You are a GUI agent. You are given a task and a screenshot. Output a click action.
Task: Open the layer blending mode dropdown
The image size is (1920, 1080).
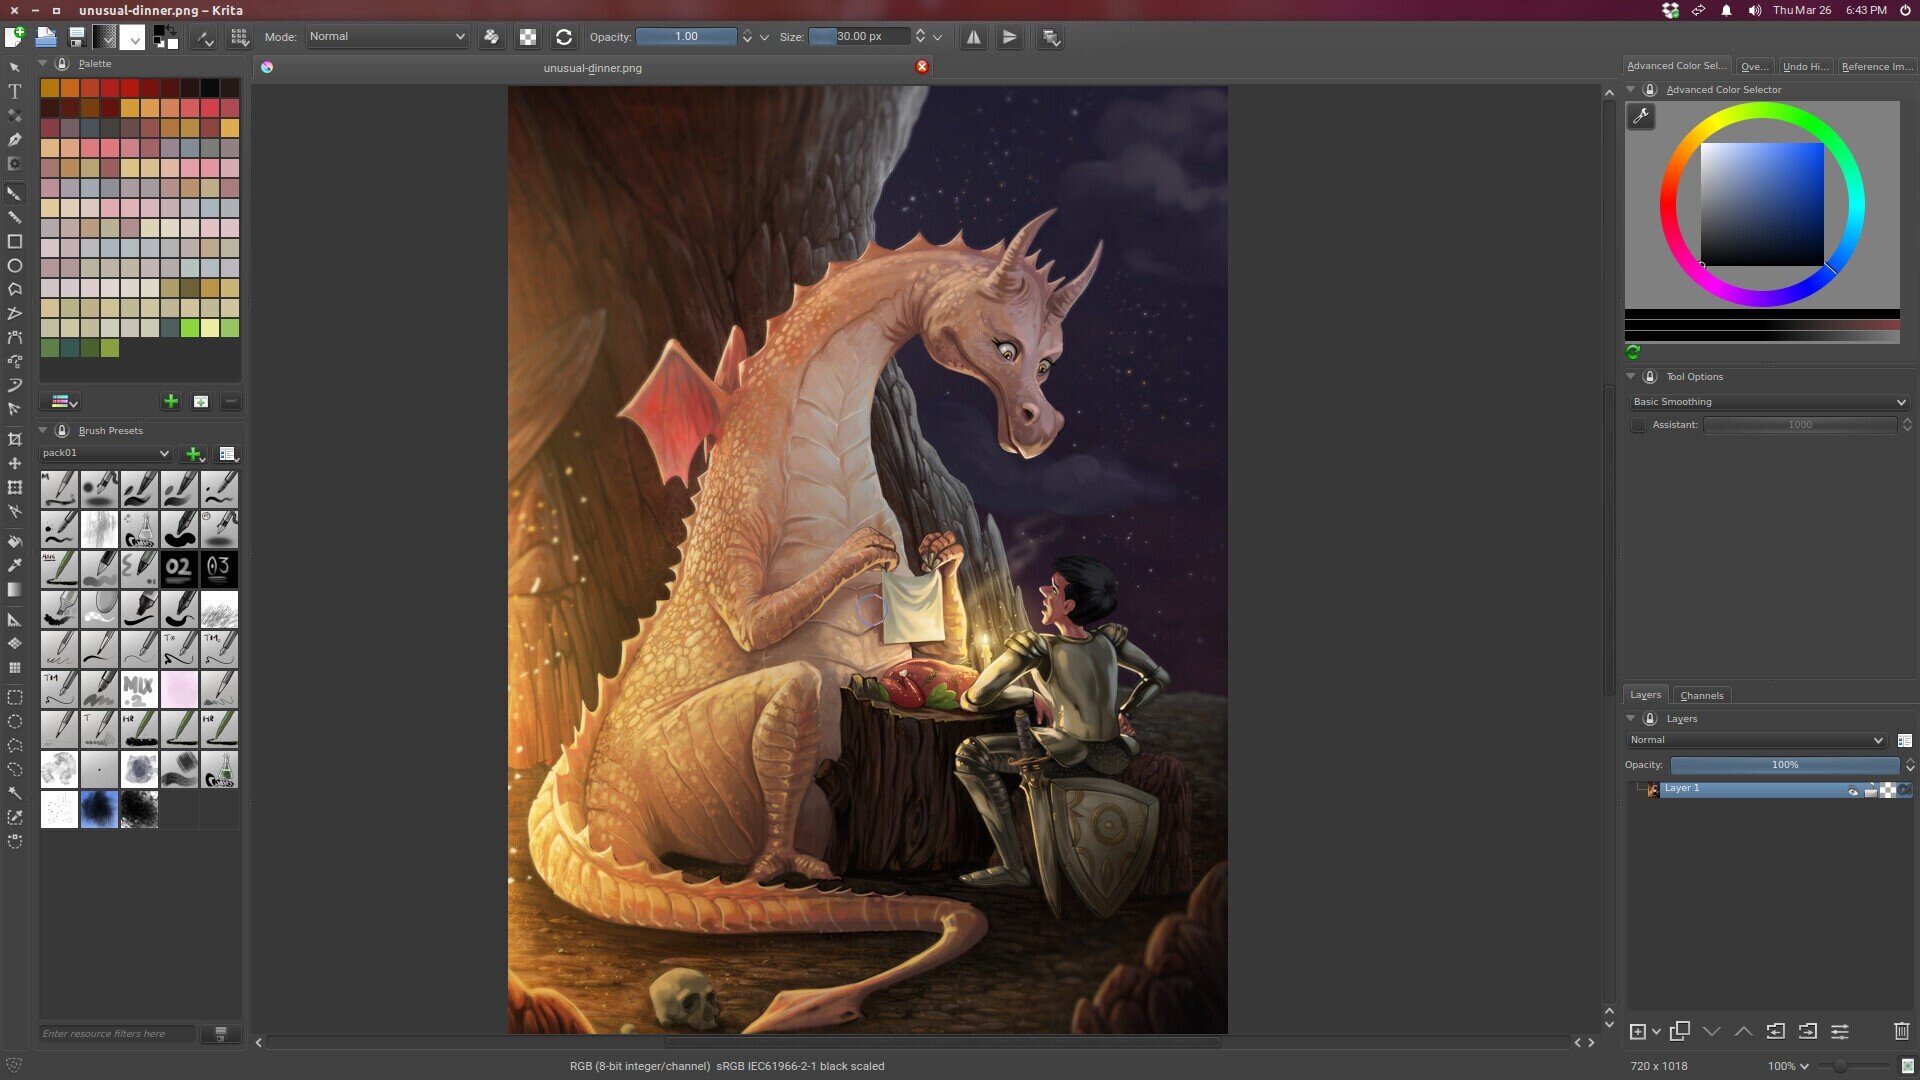pos(1755,740)
